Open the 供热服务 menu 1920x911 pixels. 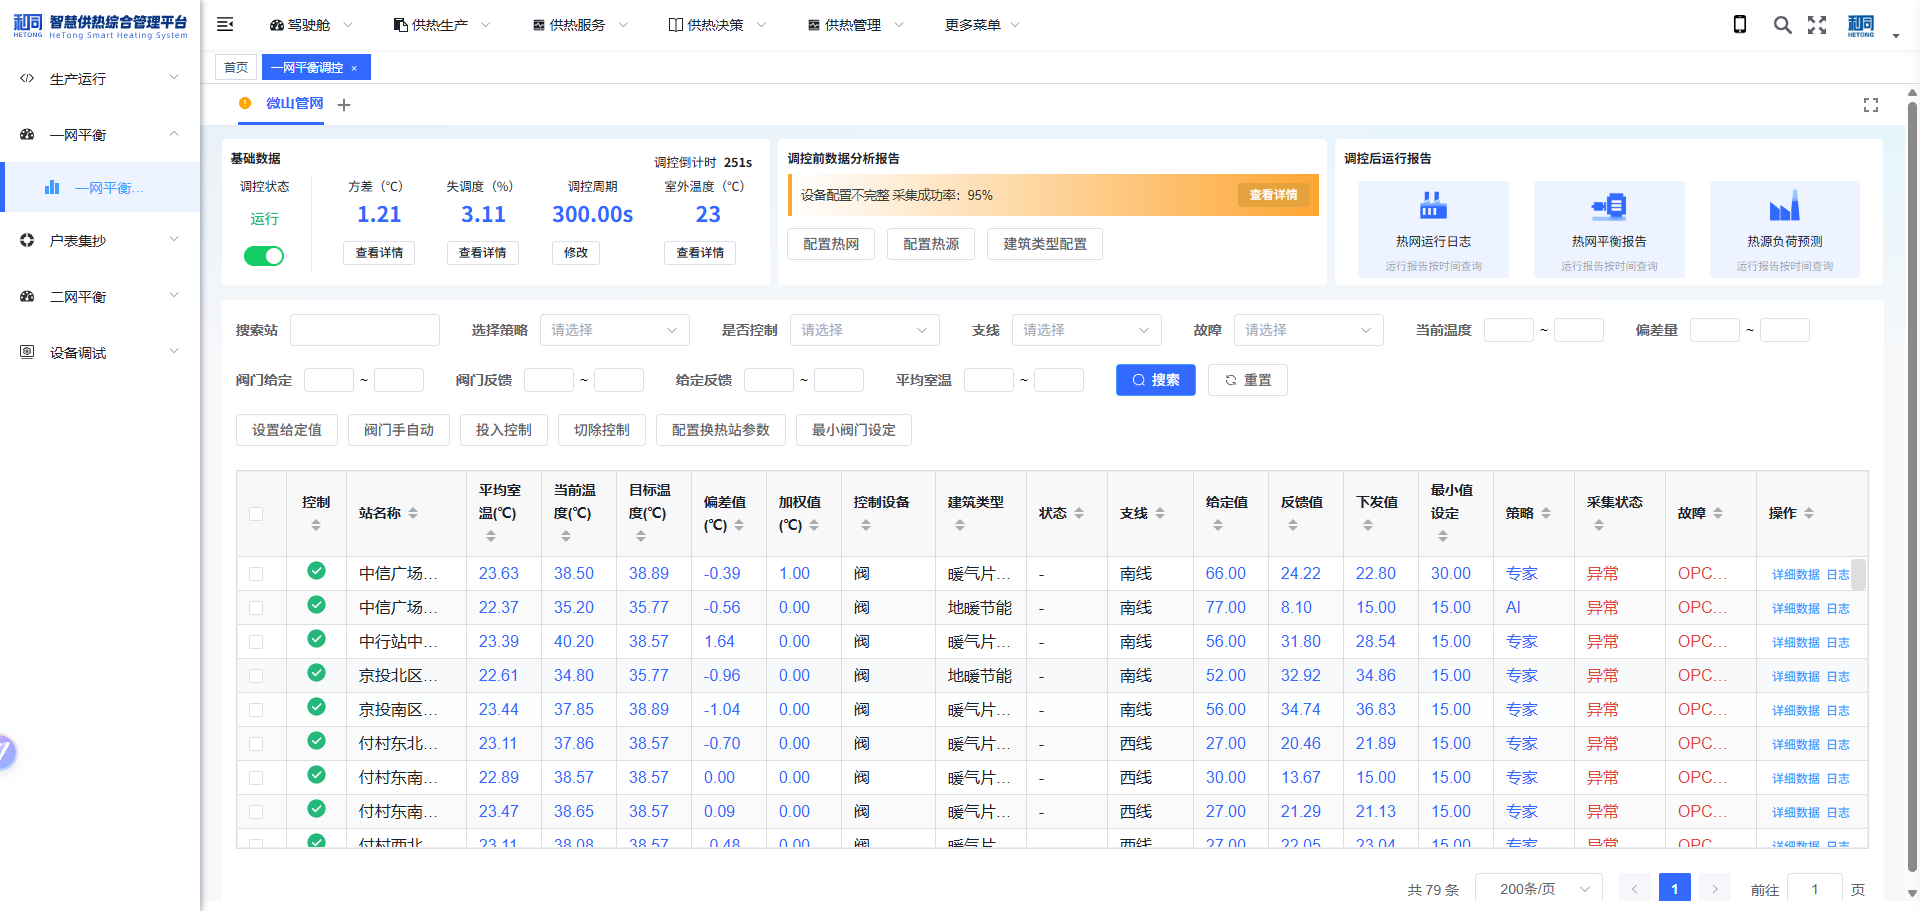pyautogui.click(x=577, y=24)
